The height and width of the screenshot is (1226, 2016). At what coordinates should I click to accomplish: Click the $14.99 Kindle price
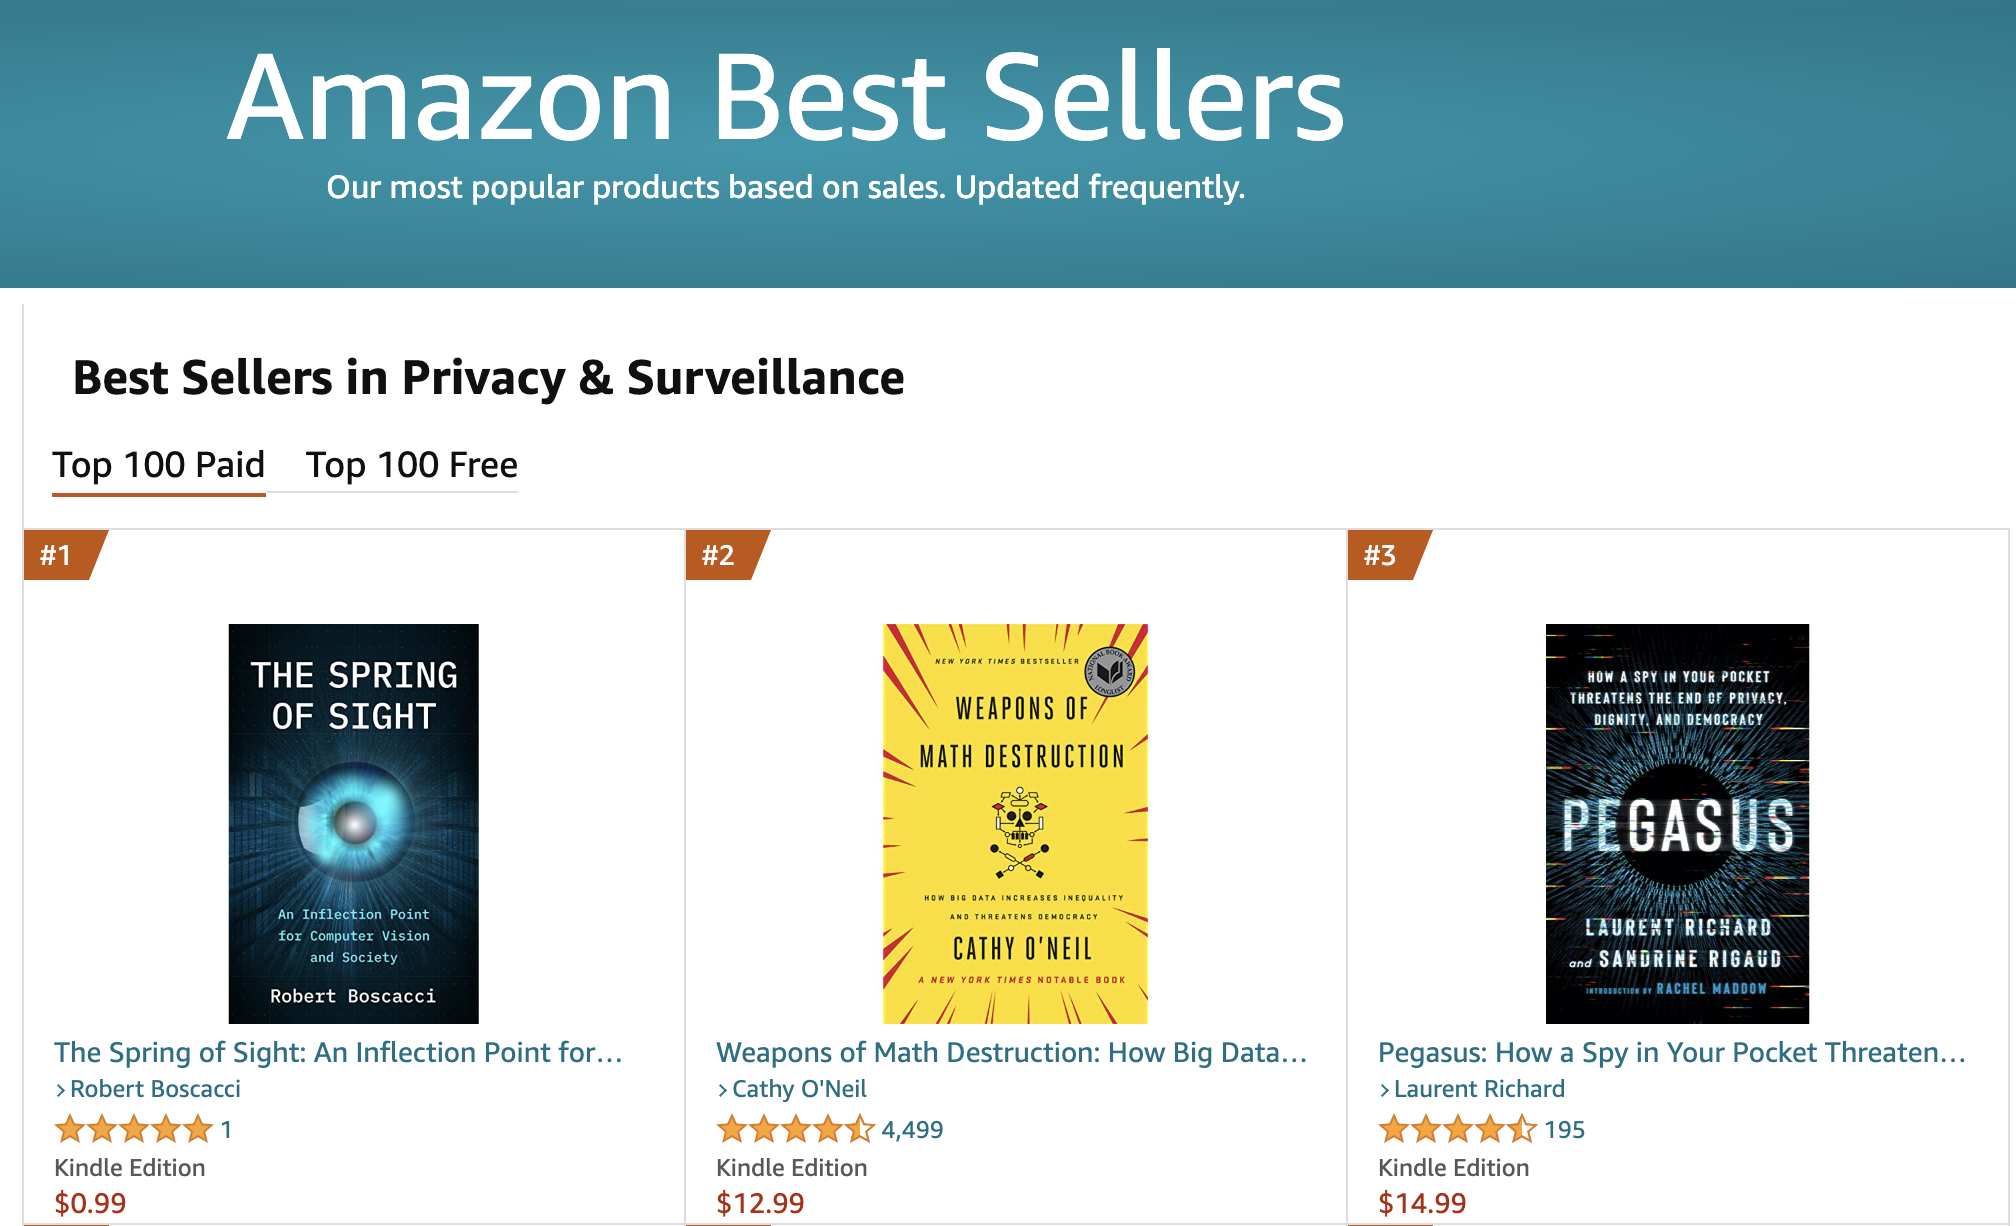1422,1203
